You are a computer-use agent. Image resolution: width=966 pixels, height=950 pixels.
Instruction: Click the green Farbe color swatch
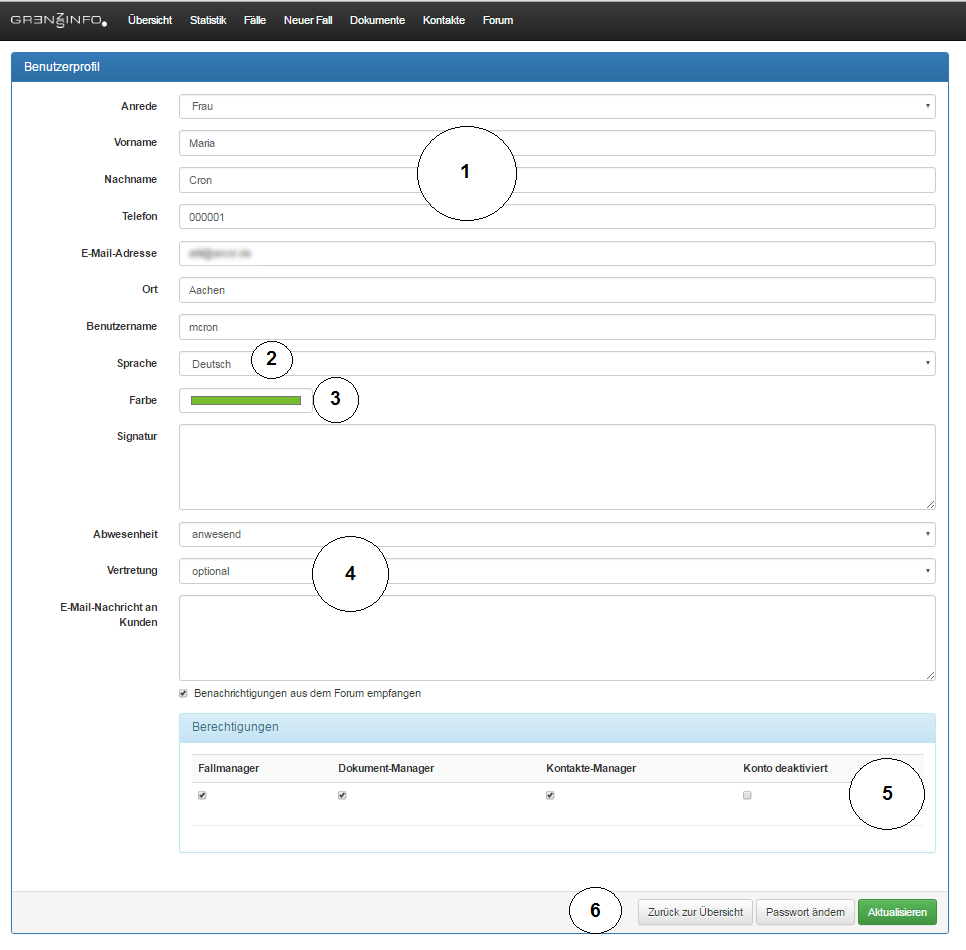click(246, 401)
